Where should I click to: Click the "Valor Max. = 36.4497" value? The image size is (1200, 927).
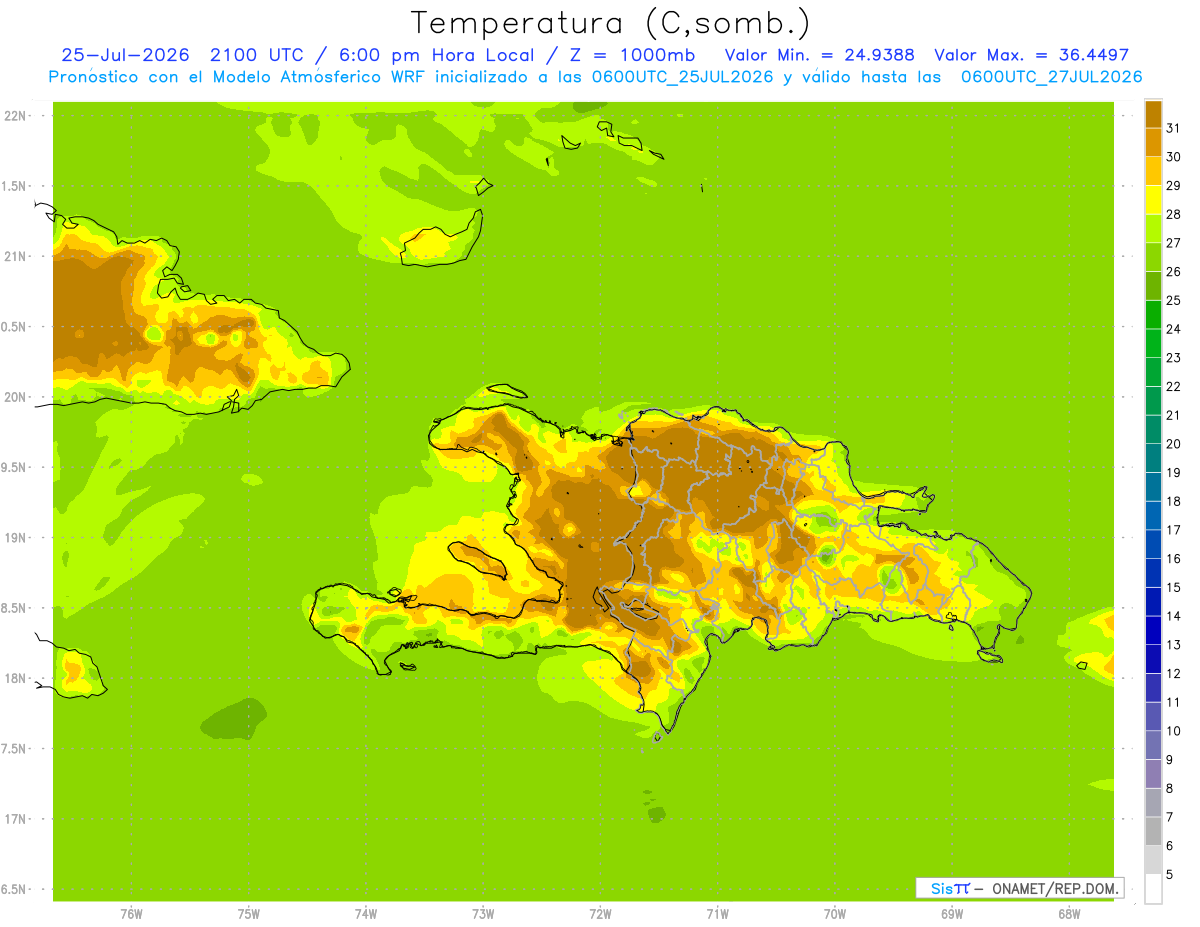(x=1031, y=55)
